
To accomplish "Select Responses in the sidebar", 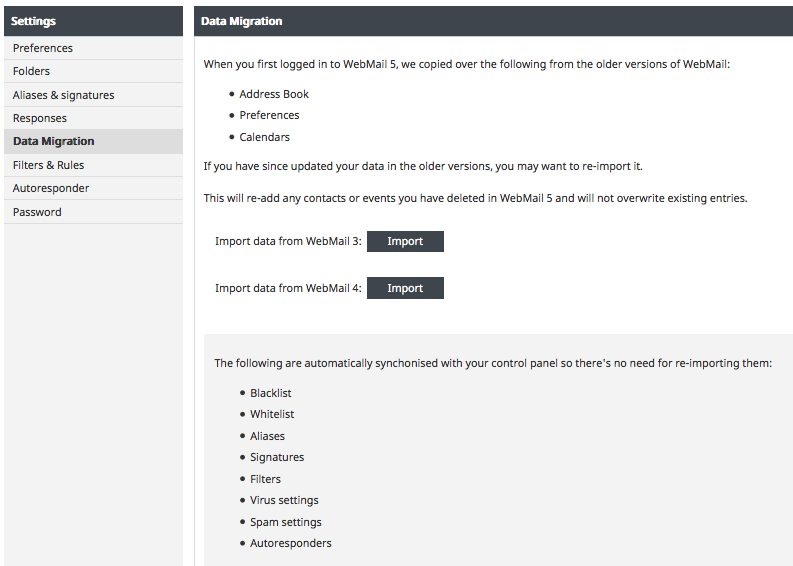I will [x=40, y=118].
